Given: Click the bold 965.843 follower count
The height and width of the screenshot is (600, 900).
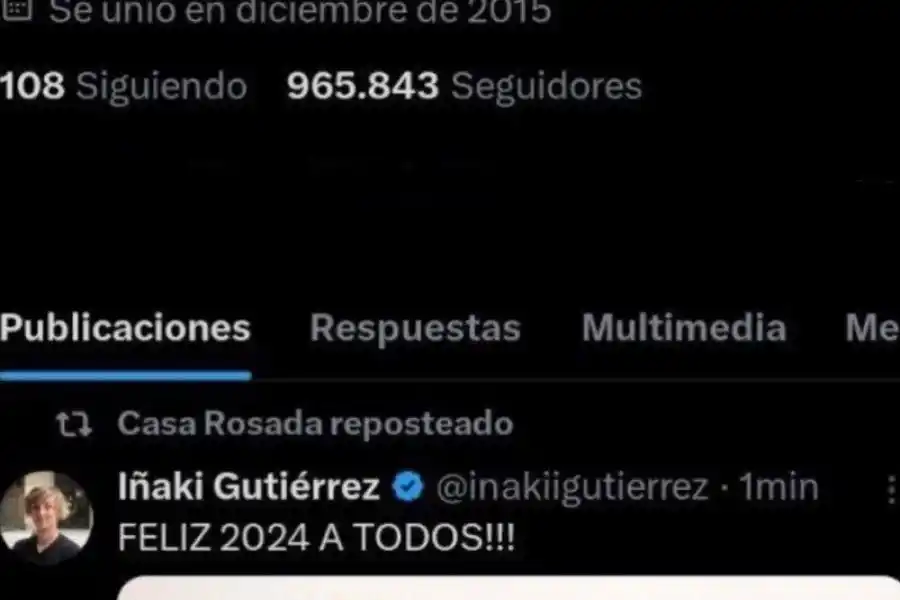Looking at the screenshot, I should click(x=363, y=86).
